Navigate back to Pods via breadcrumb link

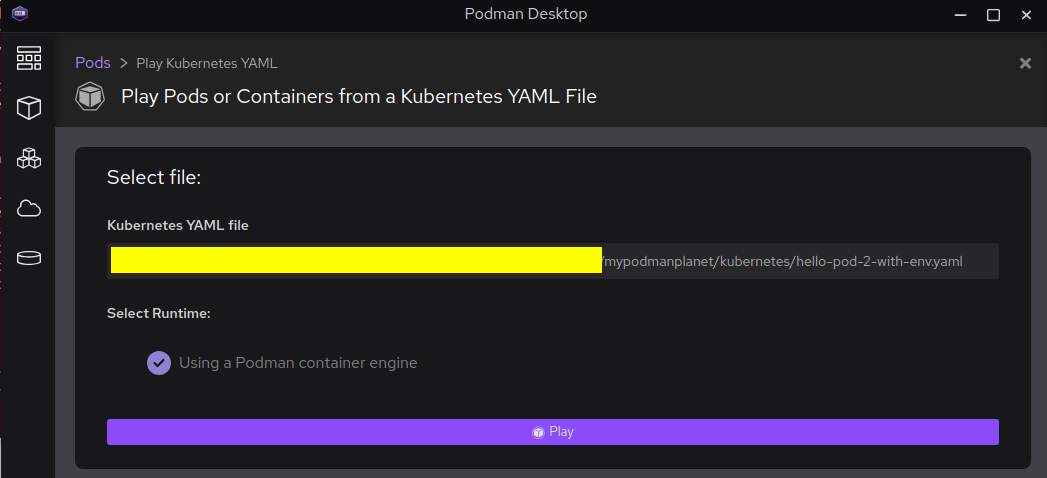coord(93,63)
